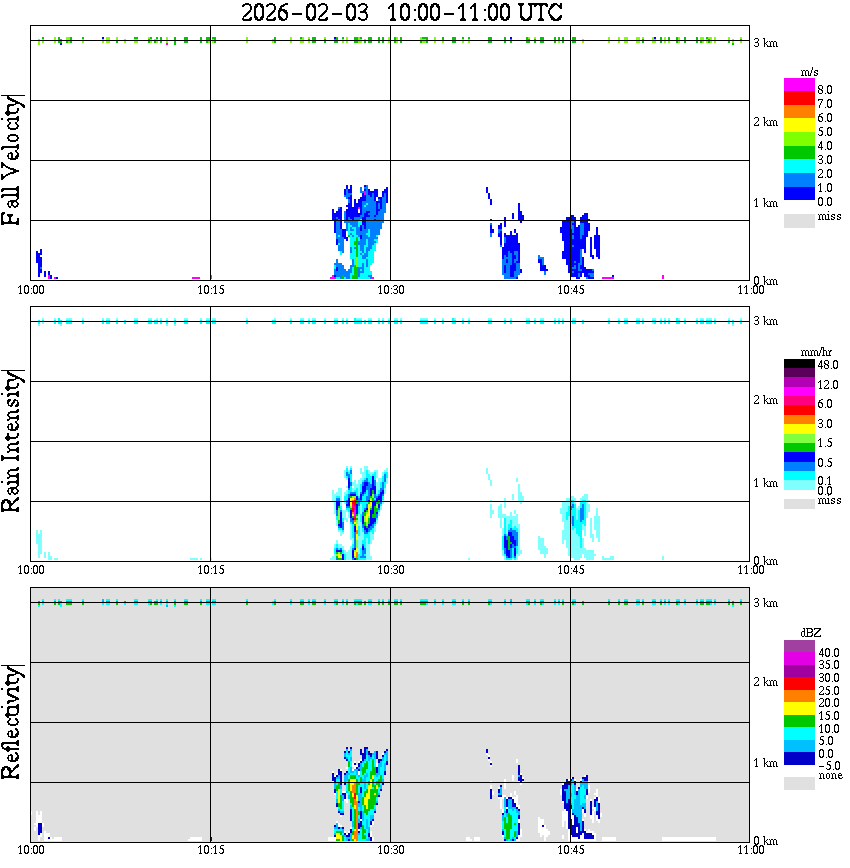The width and height of the screenshot is (850, 868).
Task: Click the '-5.0' value in dBZ legend
Action: pyautogui.click(x=829, y=766)
